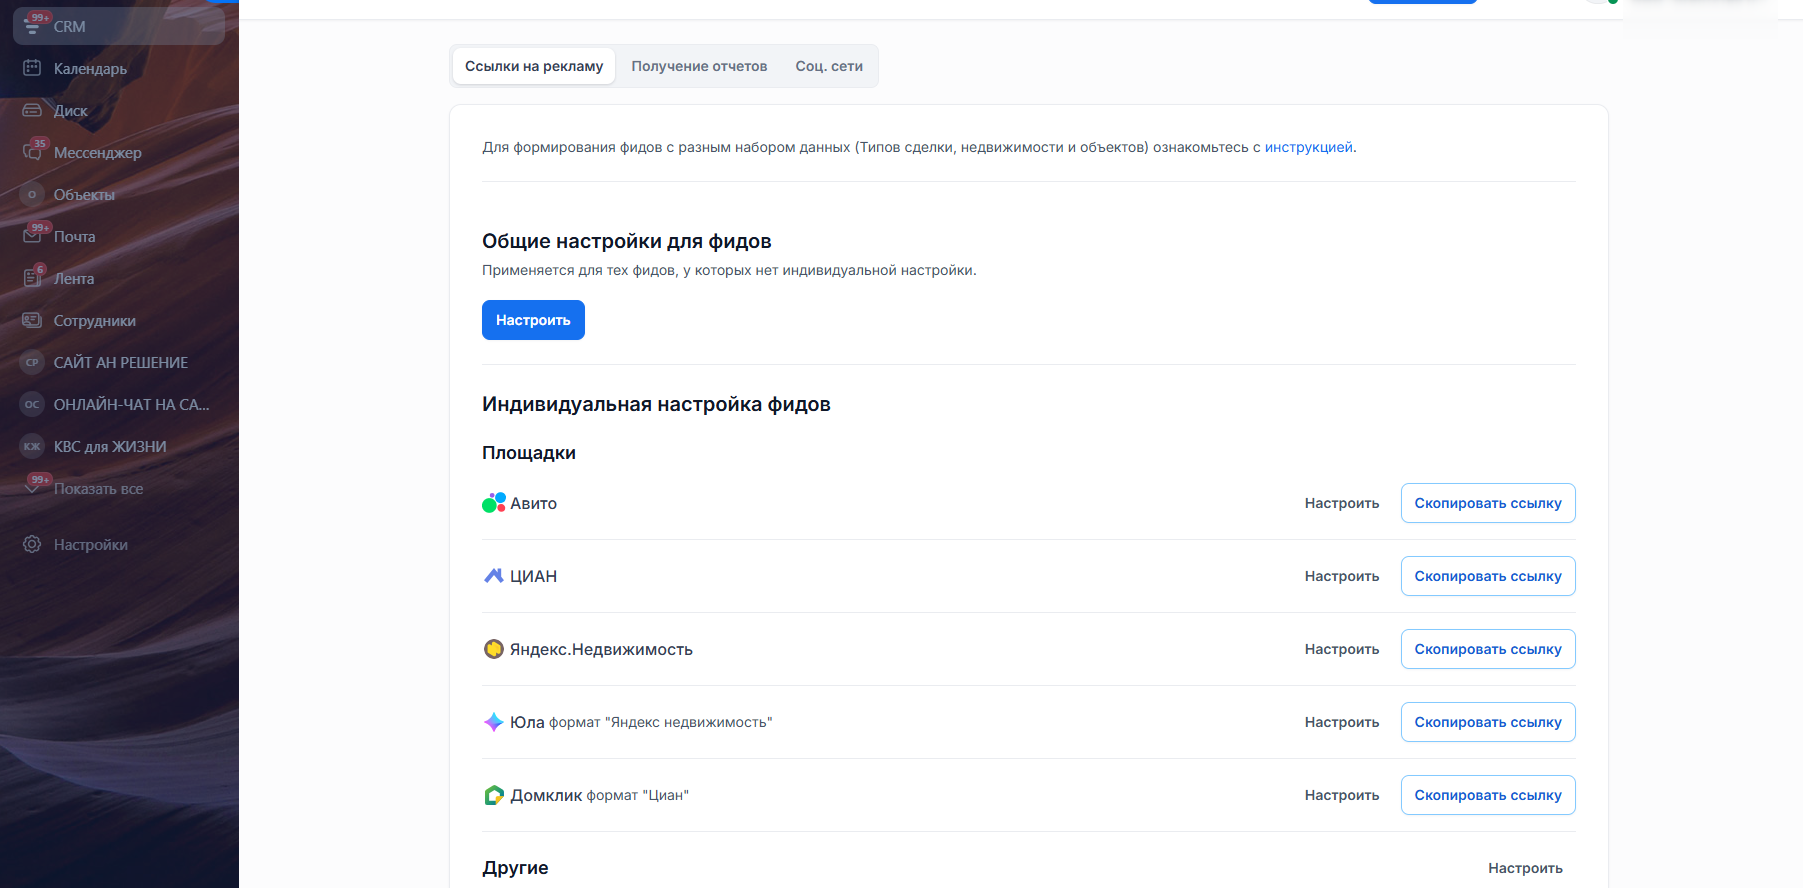Image resolution: width=1803 pixels, height=888 pixels.
Task: Expand 'Показать все' in the sidebar
Action: coord(98,488)
